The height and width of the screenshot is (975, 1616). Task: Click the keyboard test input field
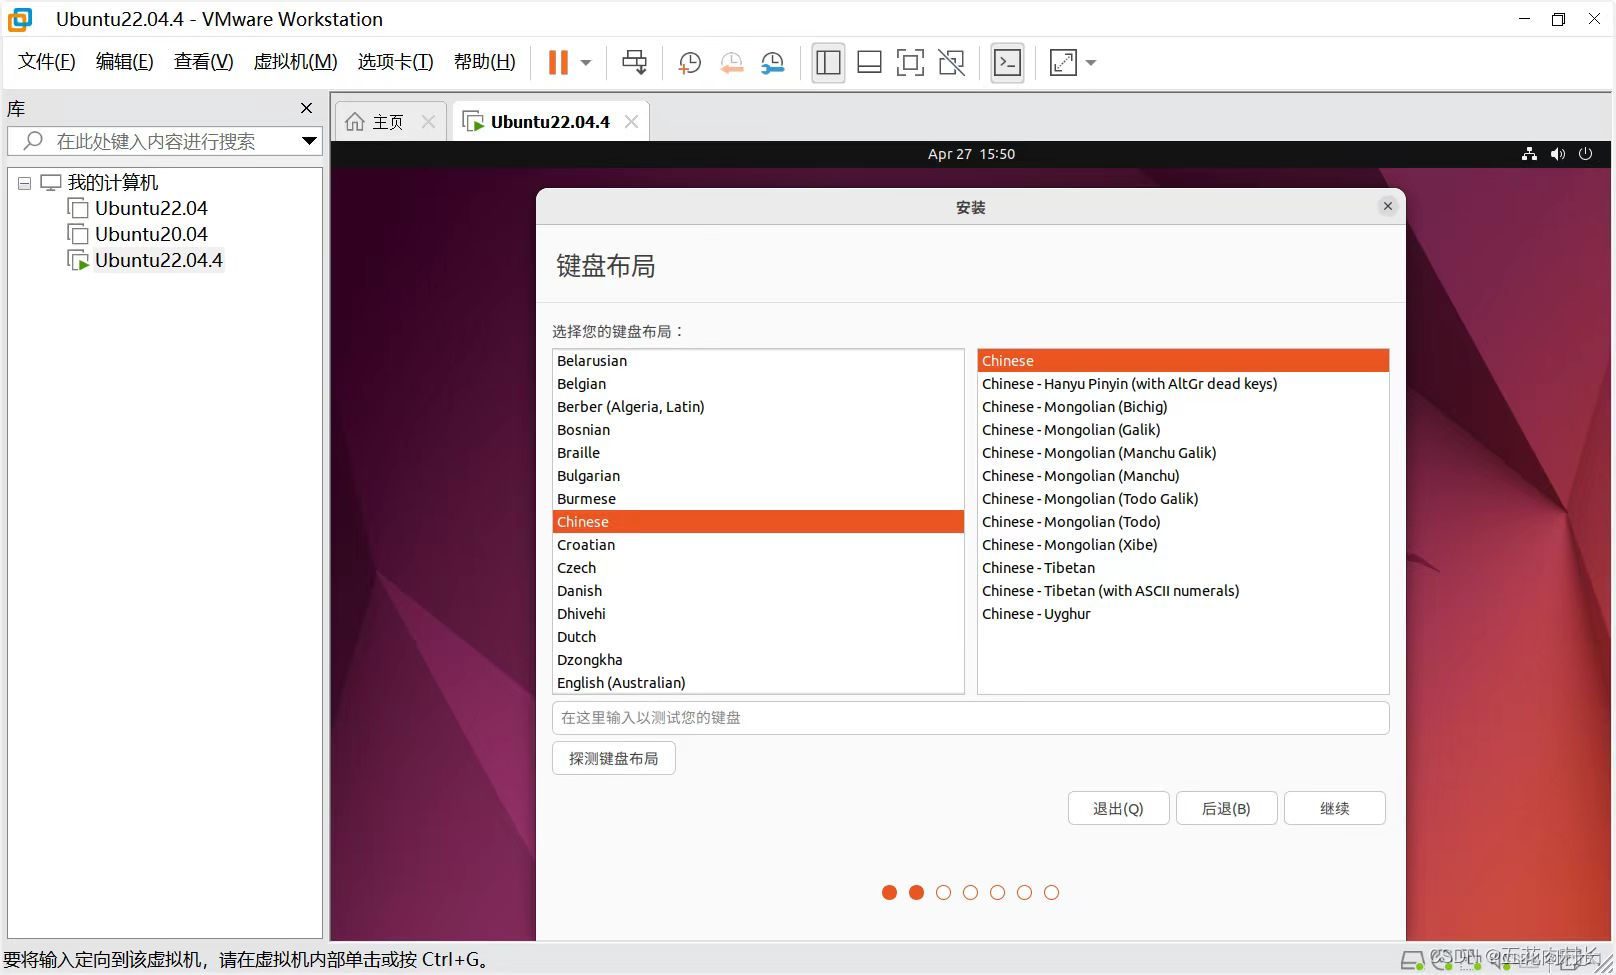[x=970, y=718]
